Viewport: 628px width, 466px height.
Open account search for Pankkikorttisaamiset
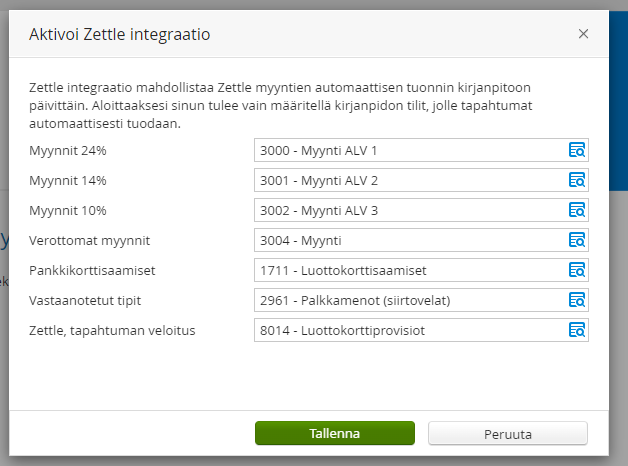tap(577, 270)
